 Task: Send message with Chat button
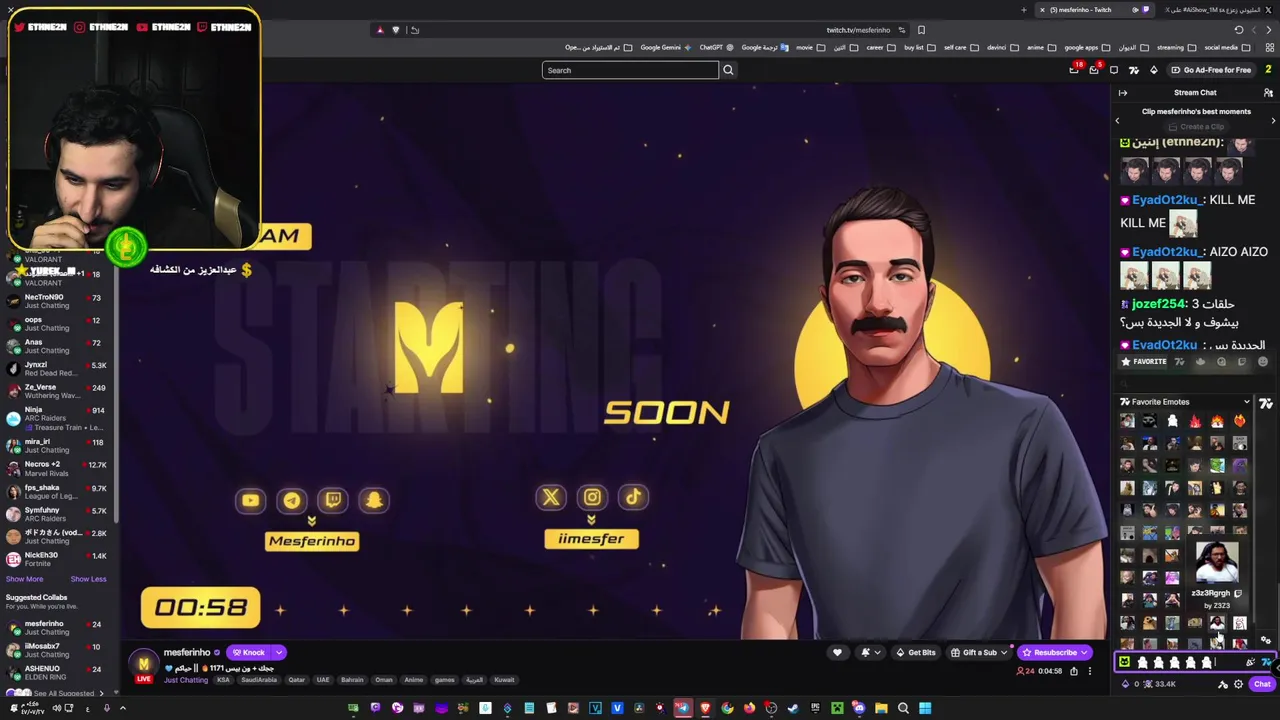click(x=1262, y=685)
